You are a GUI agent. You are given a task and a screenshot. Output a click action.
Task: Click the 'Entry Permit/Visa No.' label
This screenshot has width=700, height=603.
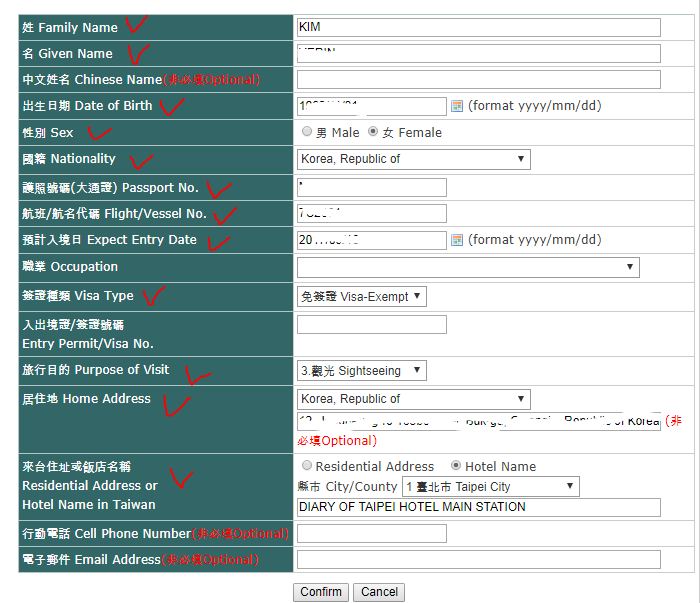pos(88,343)
